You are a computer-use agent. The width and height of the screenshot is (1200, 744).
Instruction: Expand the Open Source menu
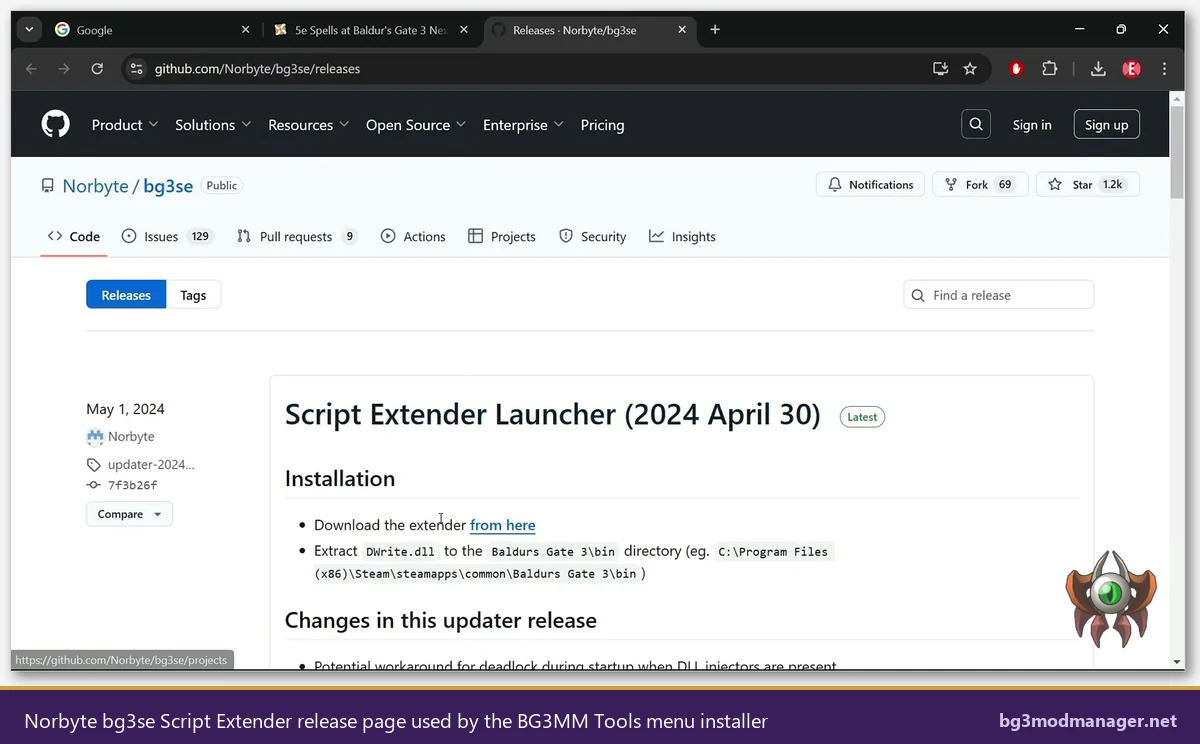[x=416, y=125]
